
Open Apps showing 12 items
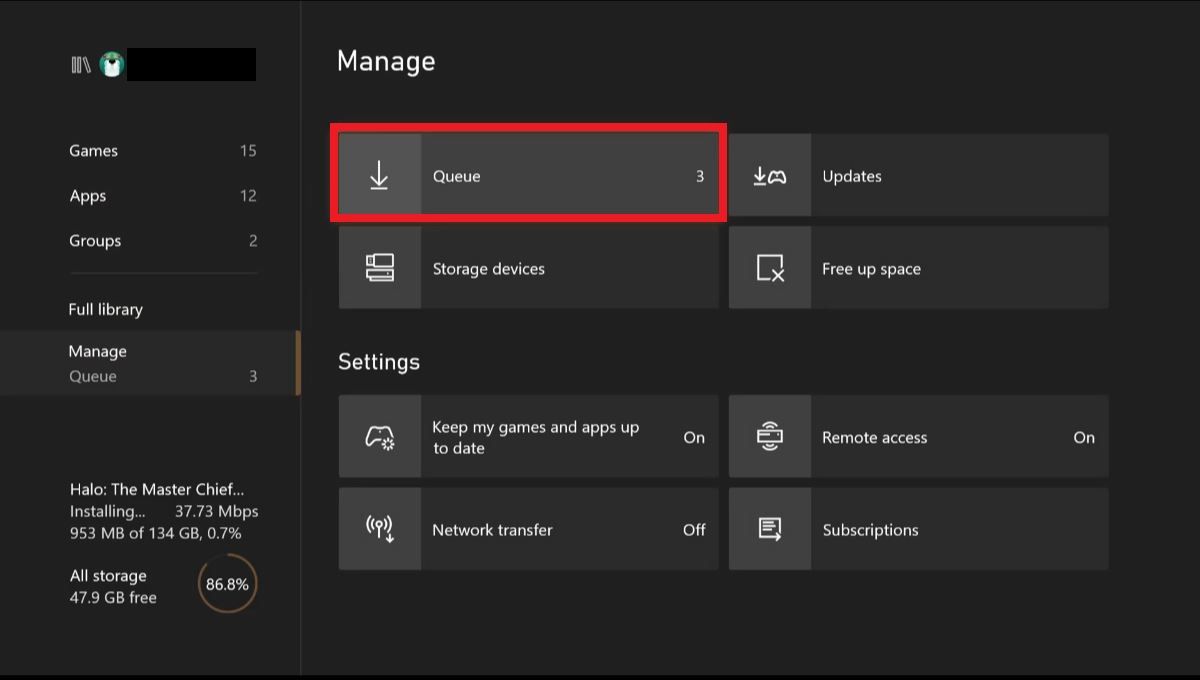coord(87,195)
